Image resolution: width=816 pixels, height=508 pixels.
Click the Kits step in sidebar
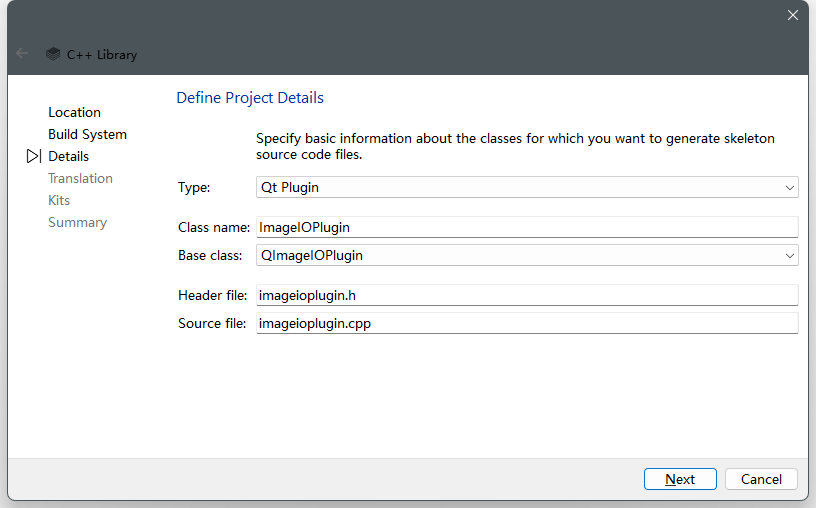click(59, 200)
